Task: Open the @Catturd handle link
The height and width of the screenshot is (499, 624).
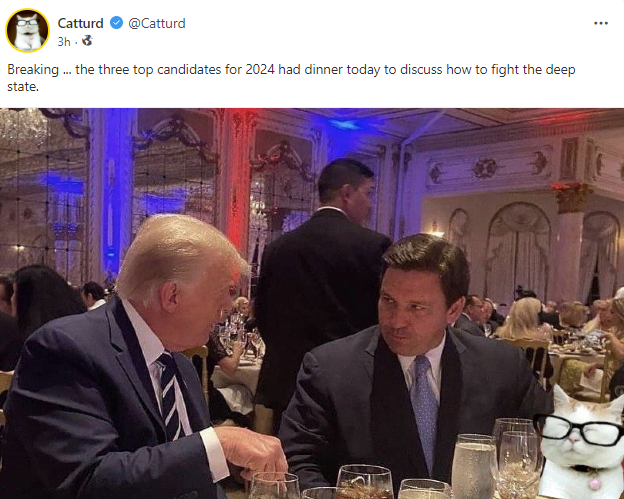Action: [x=157, y=23]
